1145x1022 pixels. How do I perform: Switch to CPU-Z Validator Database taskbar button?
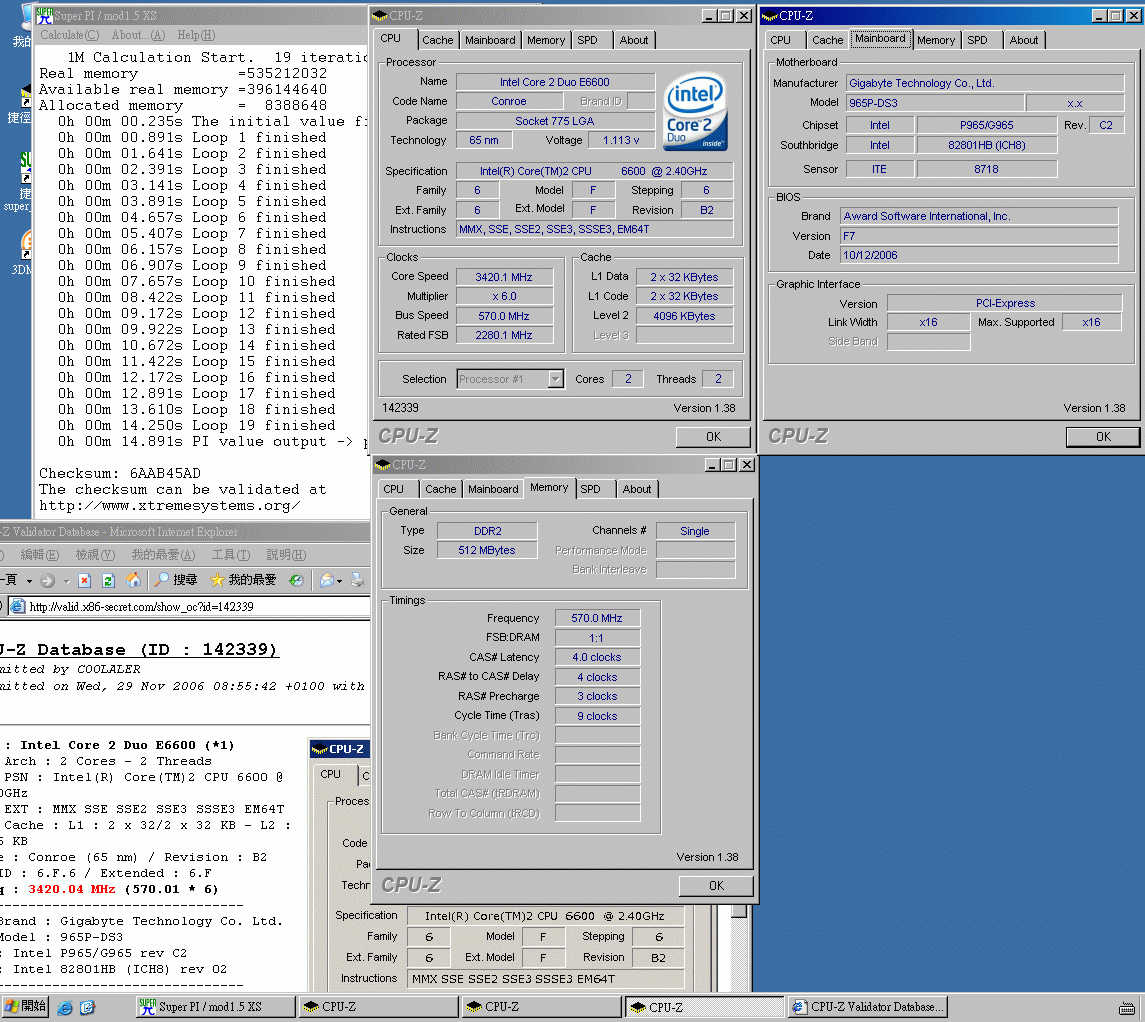coord(868,1007)
